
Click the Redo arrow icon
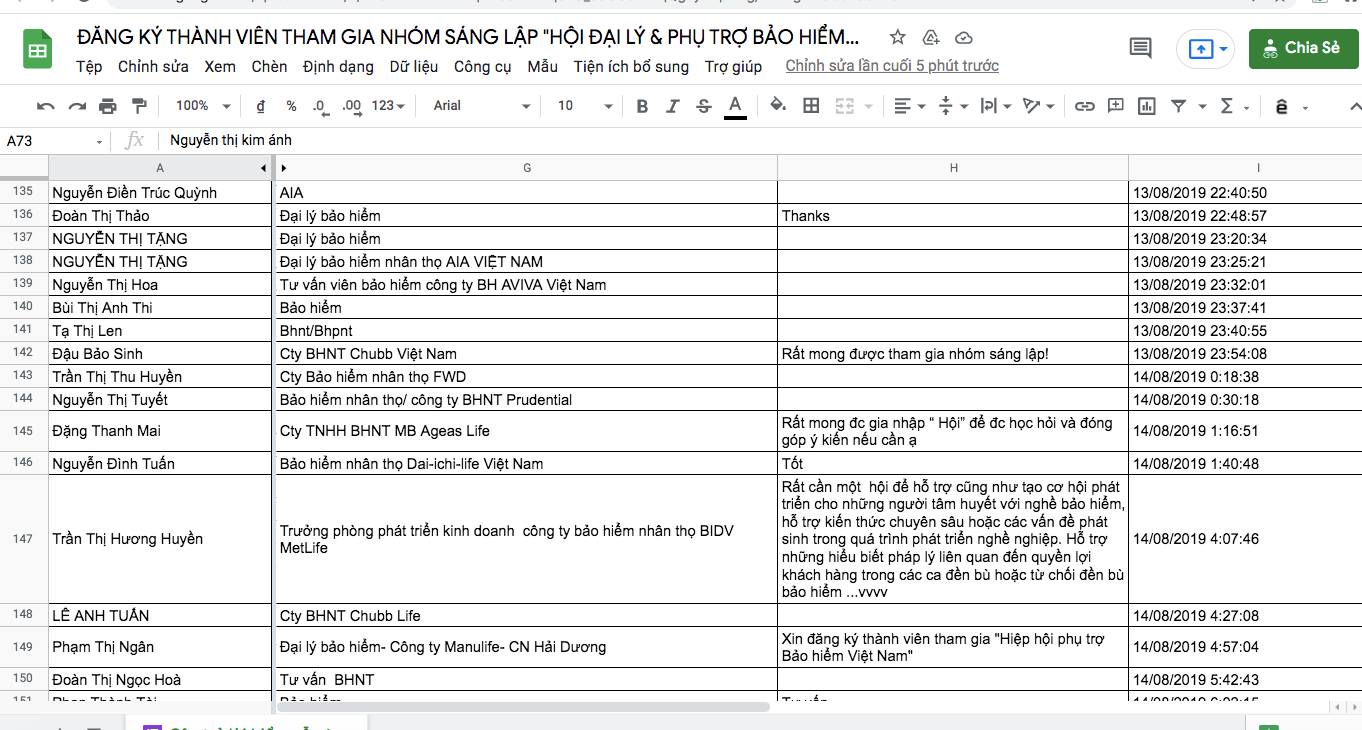pos(77,106)
